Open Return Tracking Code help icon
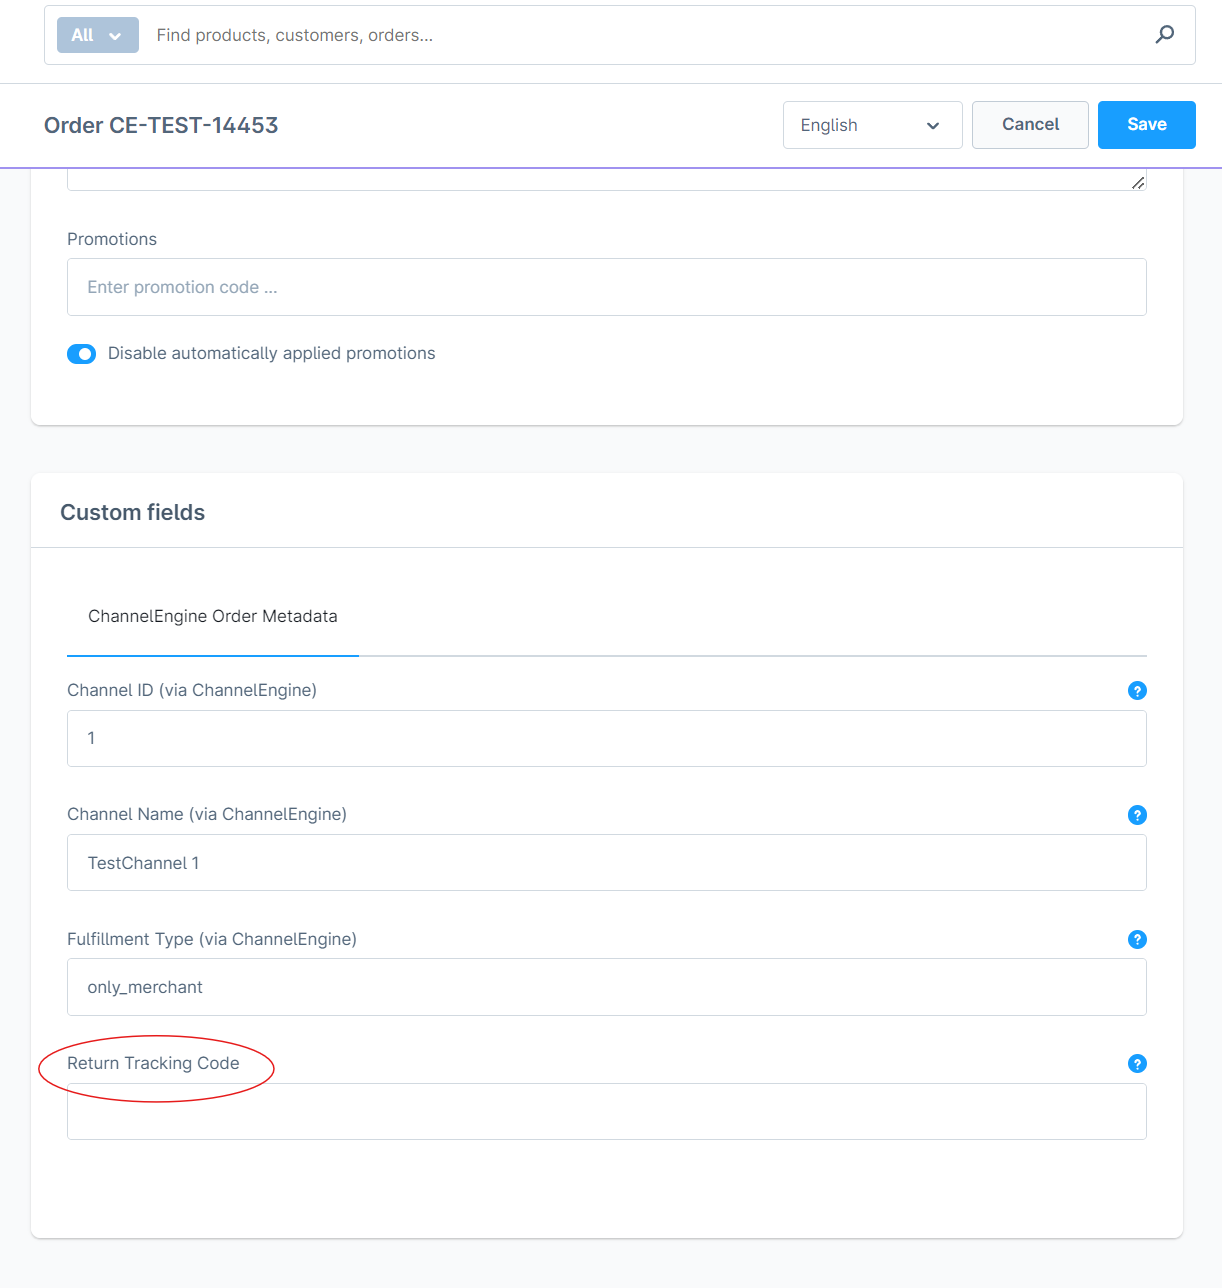This screenshot has width=1222, height=1288. (x=1137, y=1064)
